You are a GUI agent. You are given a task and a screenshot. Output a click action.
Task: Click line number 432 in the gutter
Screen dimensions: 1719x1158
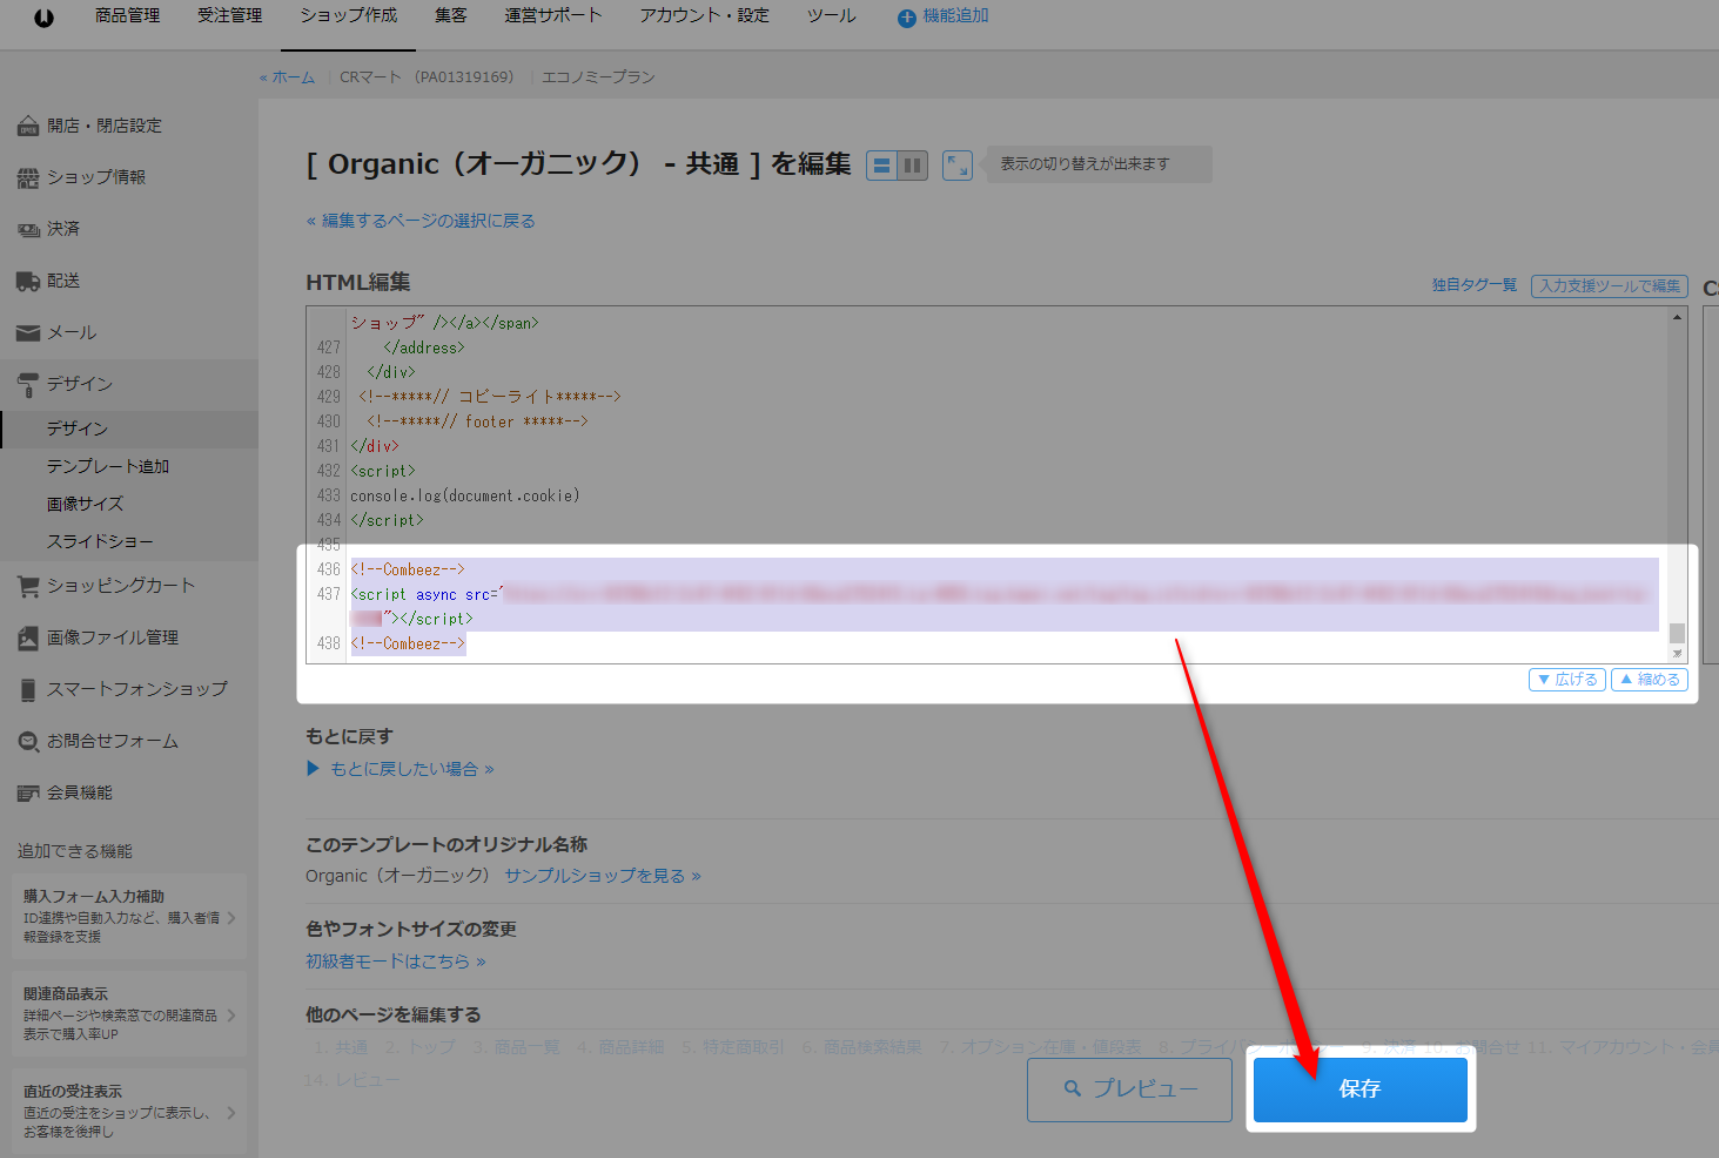click(328, 471)
